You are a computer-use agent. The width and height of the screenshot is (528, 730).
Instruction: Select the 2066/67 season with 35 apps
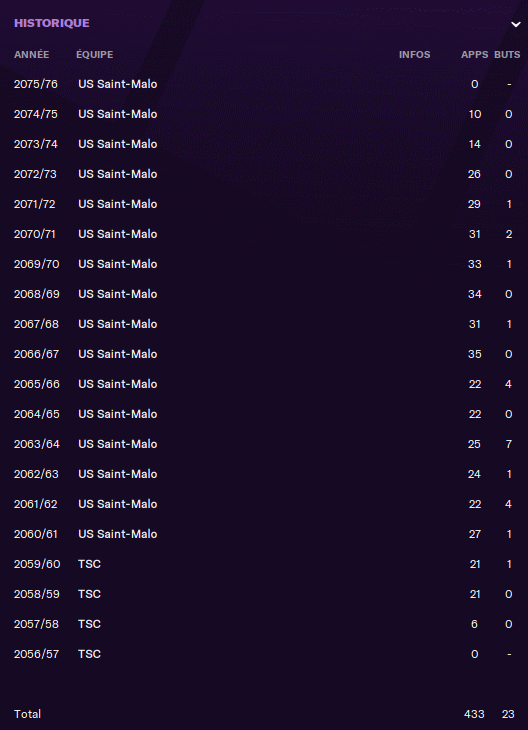264,354
